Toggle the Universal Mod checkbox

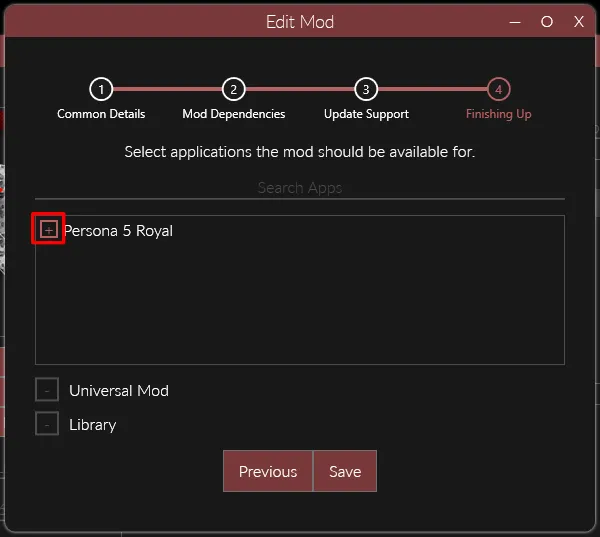tap(47, 390)
